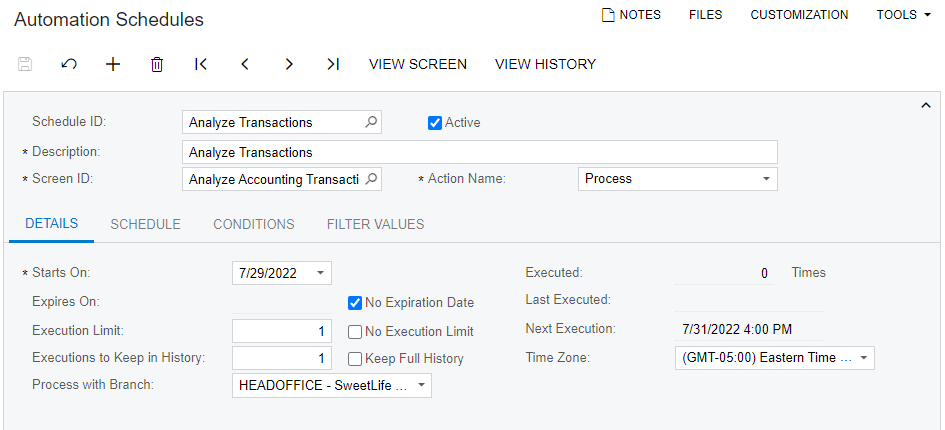Go to the first record
Viewport: 945px width, 430px height.
point(201,64)
